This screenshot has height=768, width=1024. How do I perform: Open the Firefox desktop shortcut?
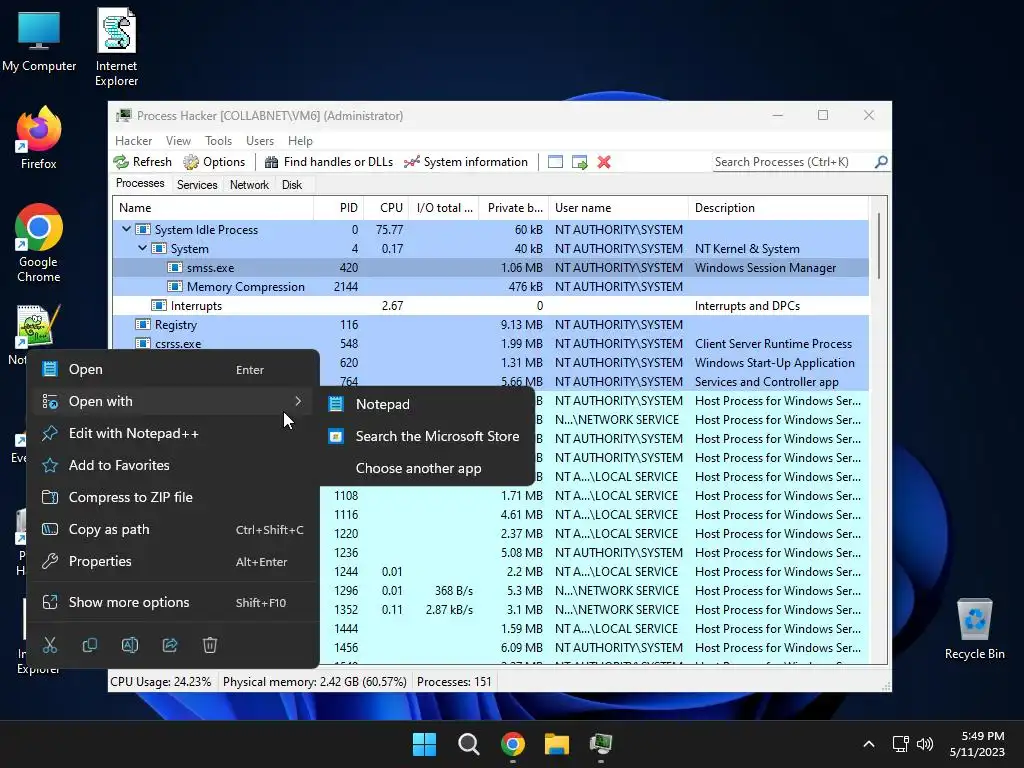[x=39, y=138]
